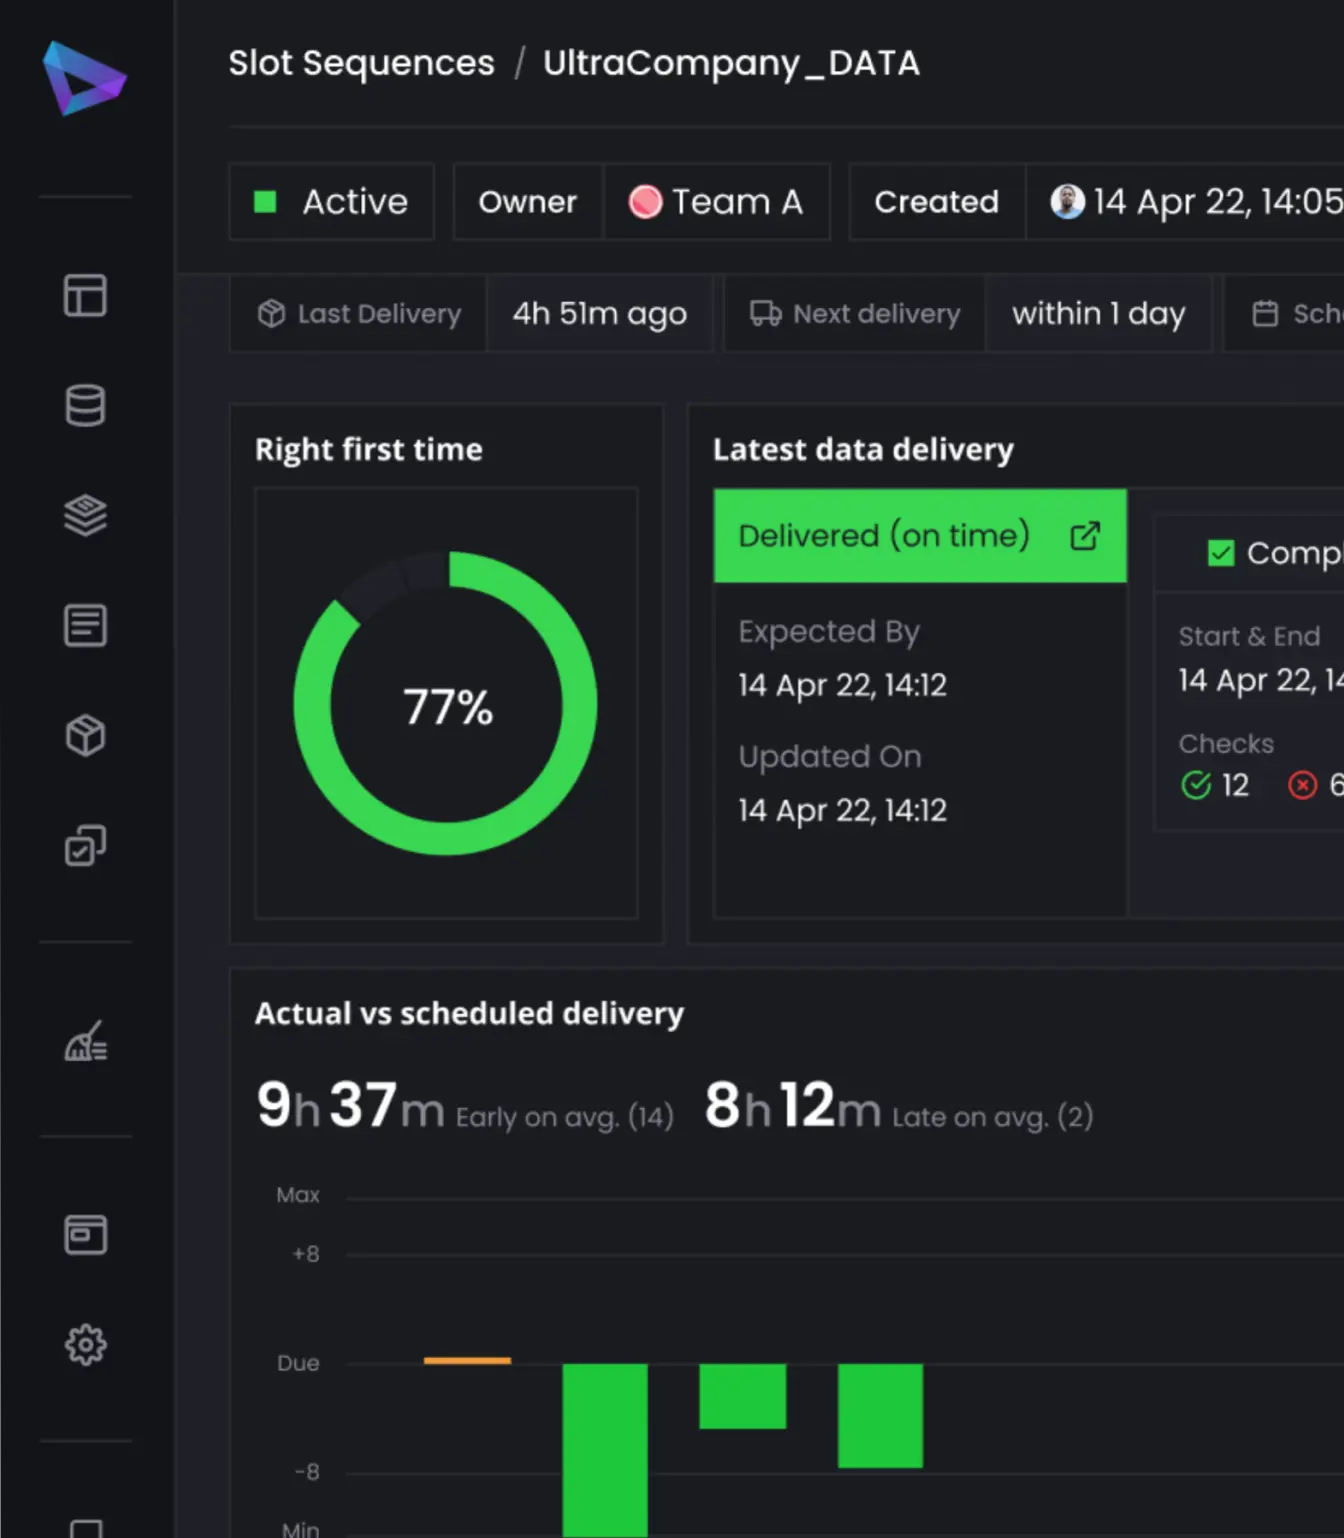1344x1538 pixels.
Task: Select the package cube icon in sidebar
Action: 85,735
